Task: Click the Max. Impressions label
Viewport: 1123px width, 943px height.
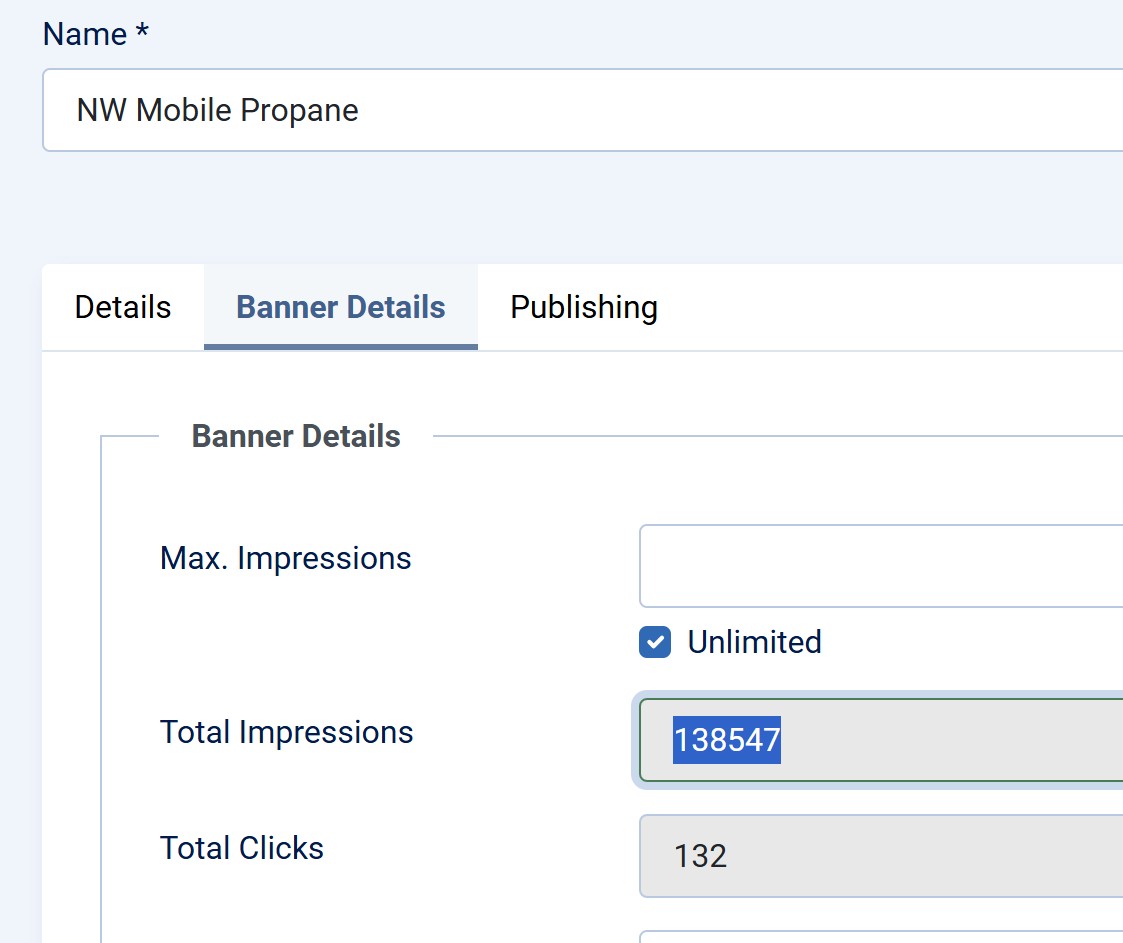Action: (286, 558)
